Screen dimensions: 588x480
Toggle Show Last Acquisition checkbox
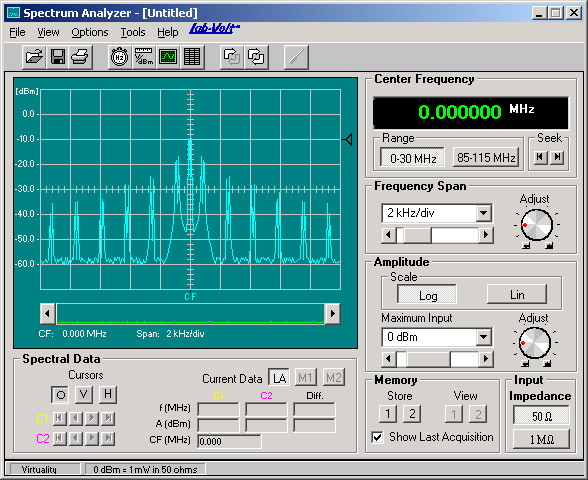pyautogui.click(x=378, y=437)
